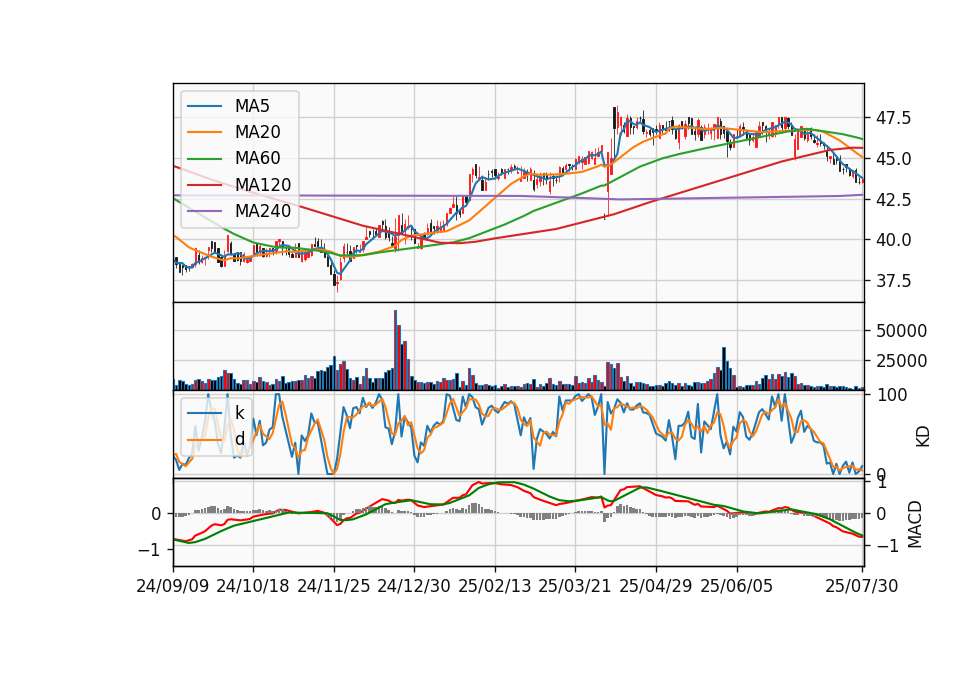Viewport: 960px width, 690px height.
Task: Click the 25/04/29 date label
Action: point(656,586)
